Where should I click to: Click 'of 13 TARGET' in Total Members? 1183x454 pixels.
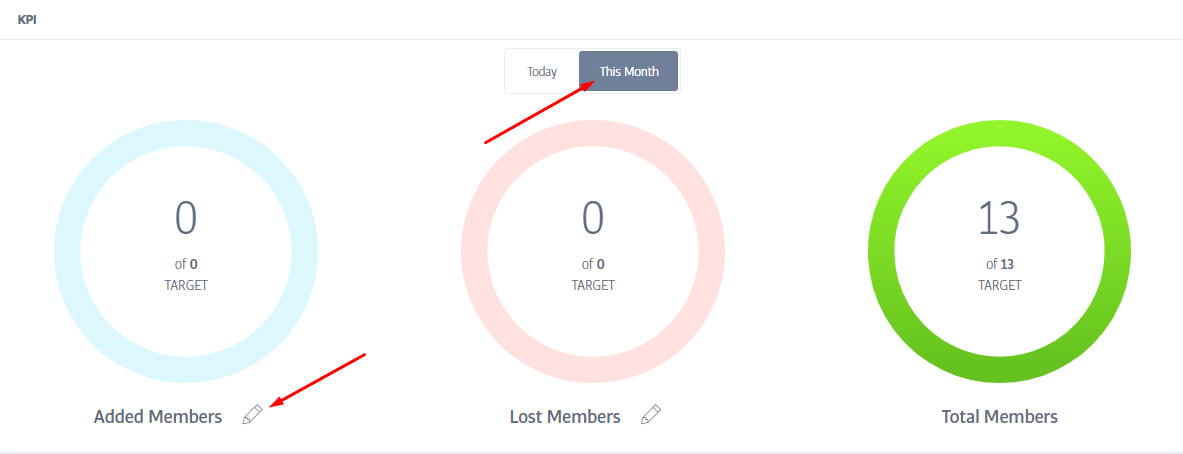pos(1000,275)
